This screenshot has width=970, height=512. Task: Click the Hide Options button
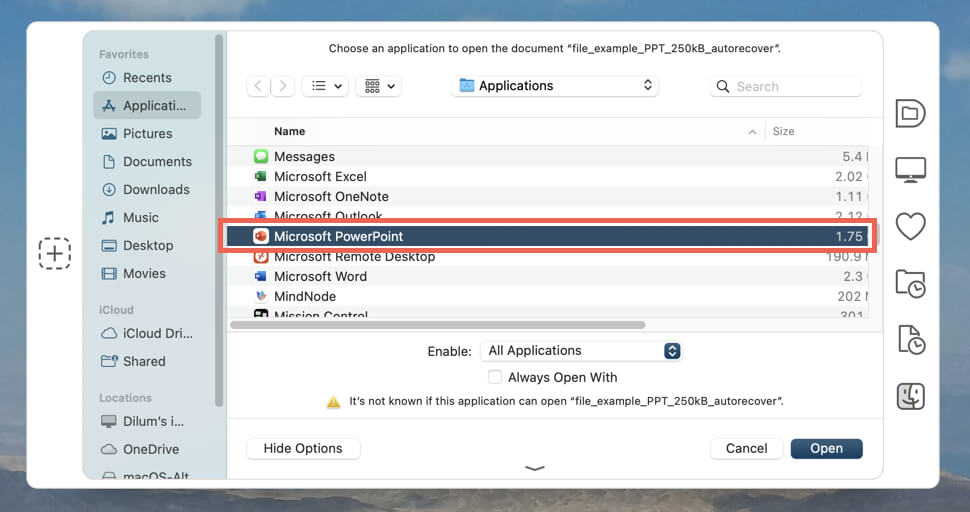(x=303, y=449)
